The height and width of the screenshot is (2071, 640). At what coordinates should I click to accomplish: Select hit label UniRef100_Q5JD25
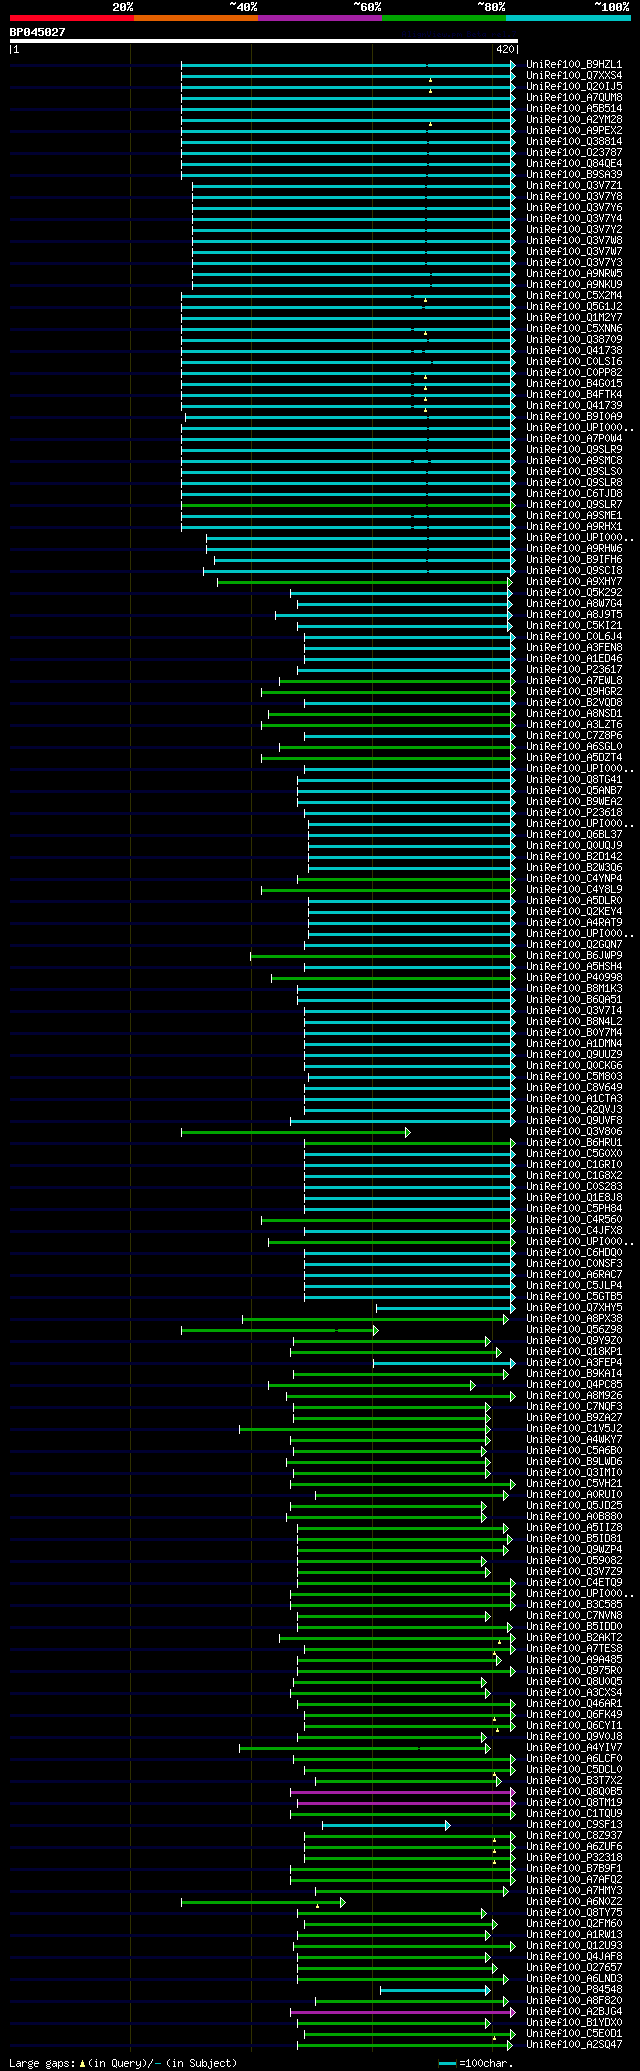(574, 1505)
